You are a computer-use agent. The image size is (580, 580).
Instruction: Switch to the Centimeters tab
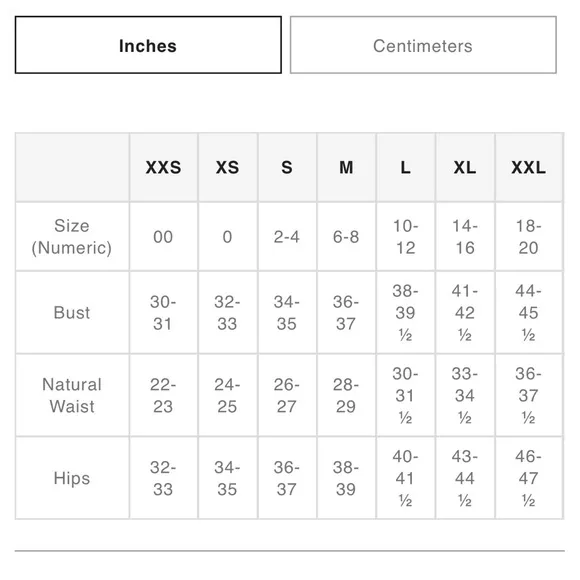(x=423, y=45)
